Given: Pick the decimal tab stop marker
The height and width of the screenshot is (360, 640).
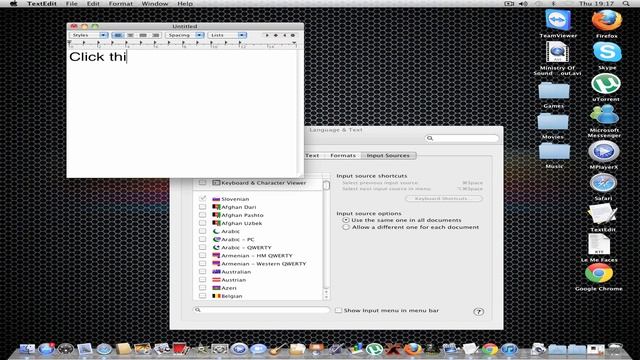Looking at the screenshot, I should click(x=293, y=36).
